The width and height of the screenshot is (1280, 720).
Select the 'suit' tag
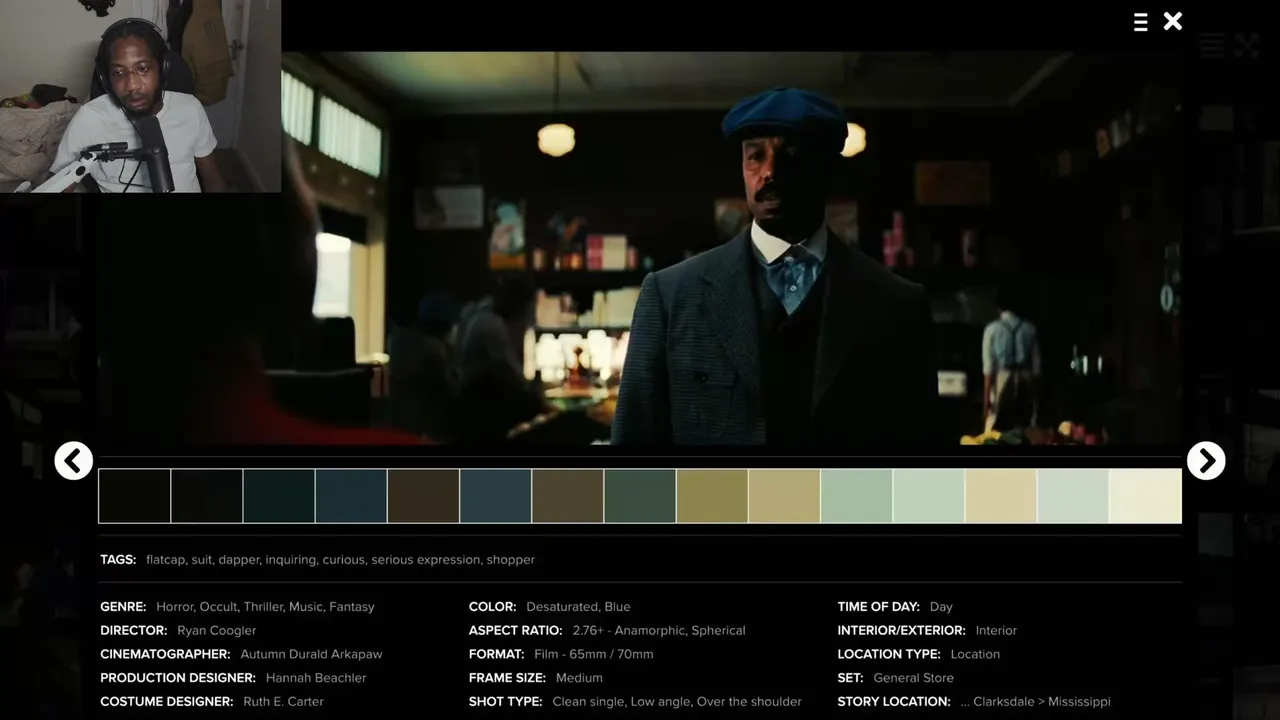[x=201, y=560]
